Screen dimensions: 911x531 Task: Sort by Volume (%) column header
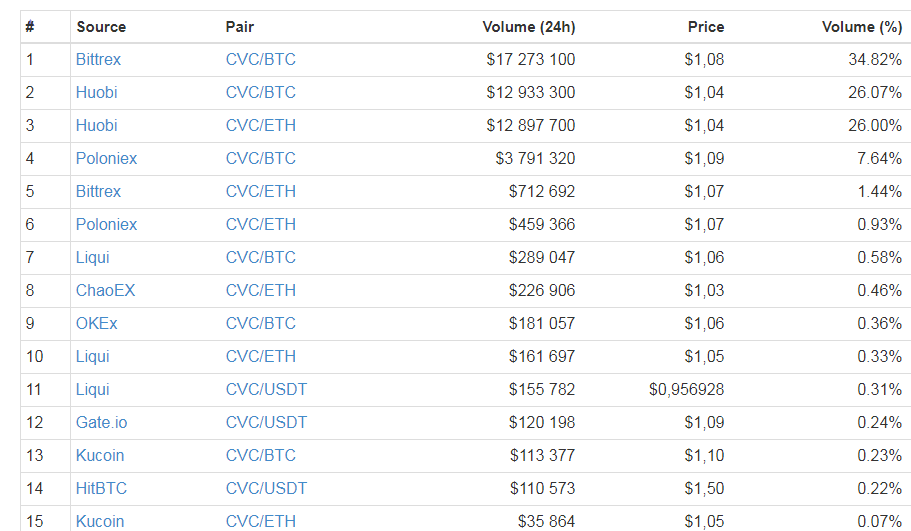tap(862, 27)
